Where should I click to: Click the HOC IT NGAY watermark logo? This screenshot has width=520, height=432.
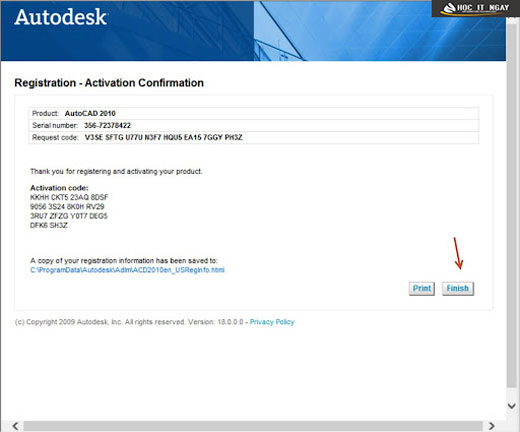click(x=476, y=8)
